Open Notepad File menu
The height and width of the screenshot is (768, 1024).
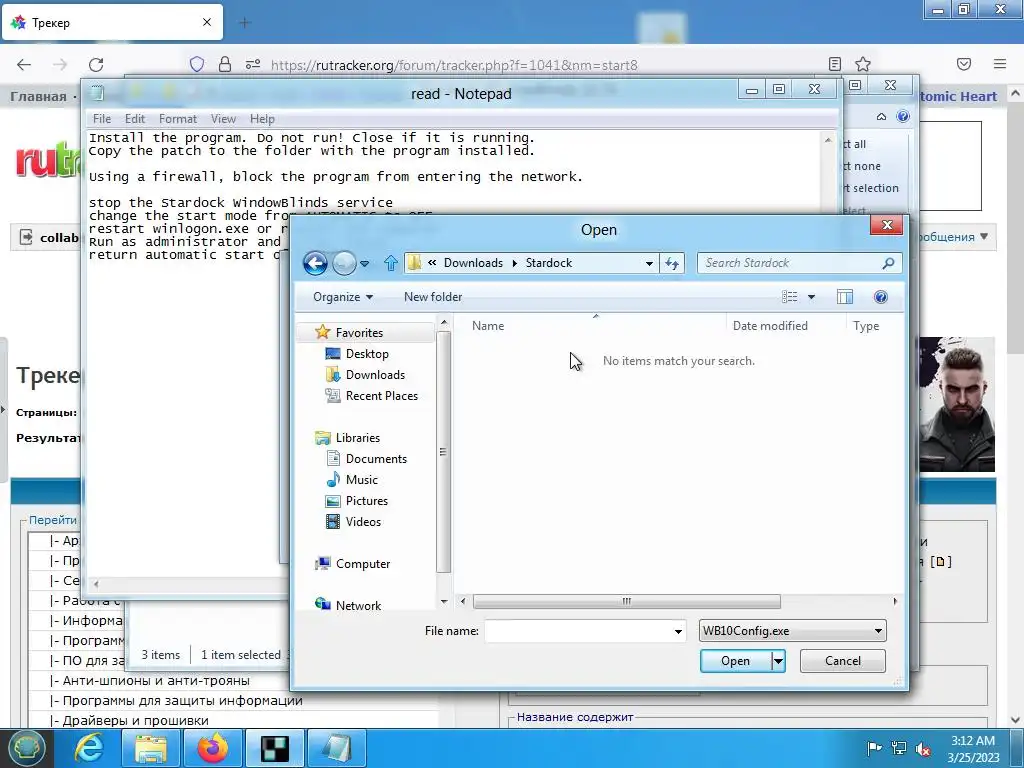click(102, 119)
